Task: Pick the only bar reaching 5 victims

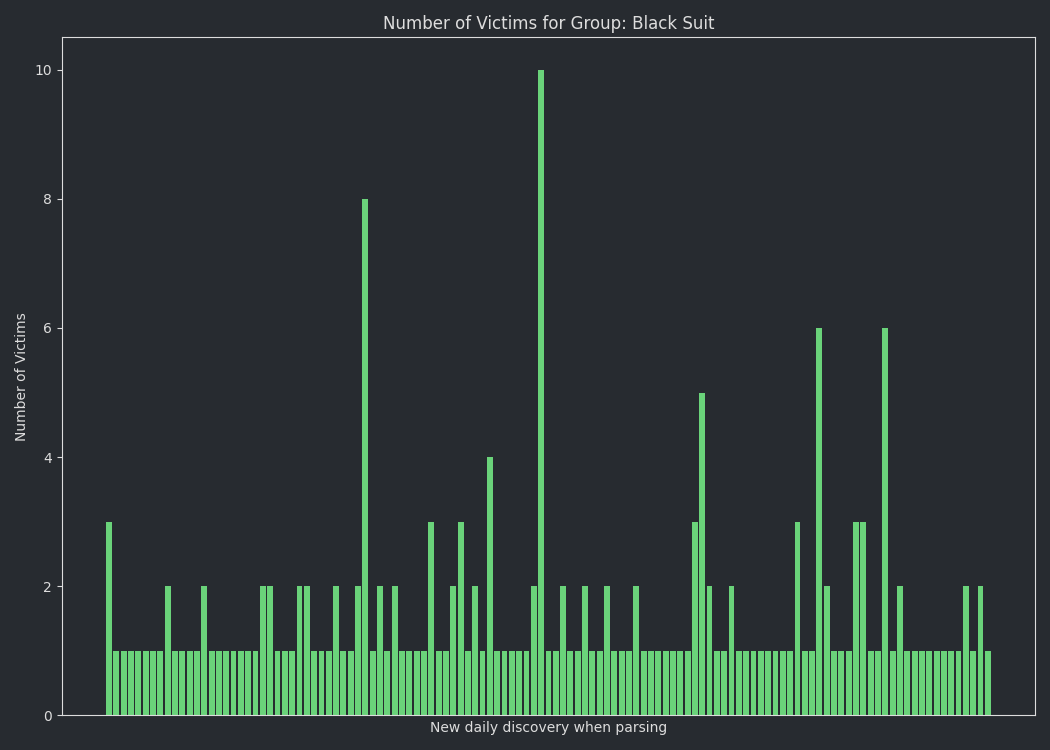Action: [702, 554]
